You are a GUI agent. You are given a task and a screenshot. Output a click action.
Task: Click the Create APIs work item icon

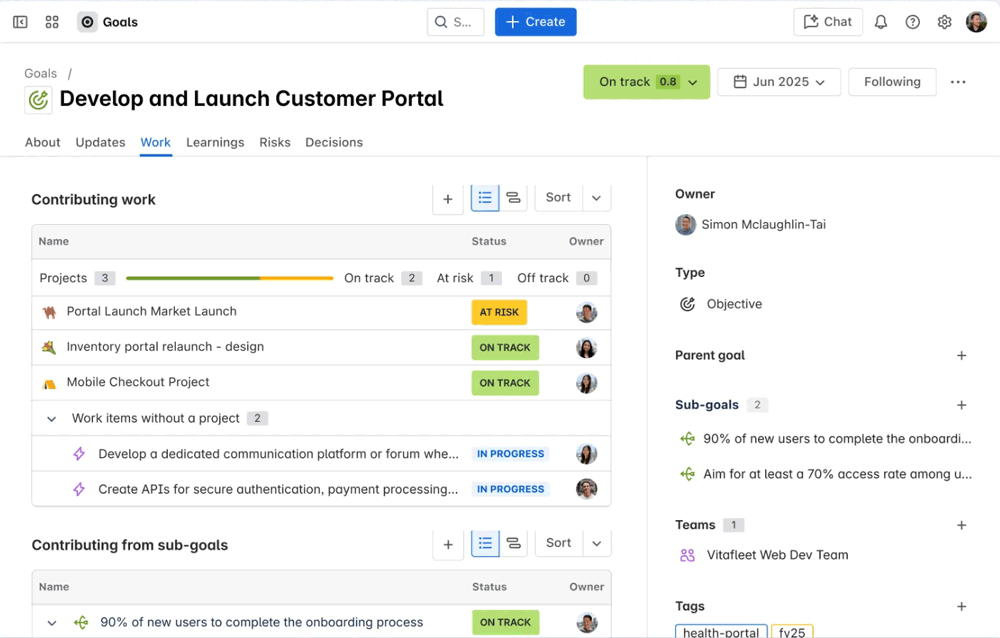coord(79,489)
